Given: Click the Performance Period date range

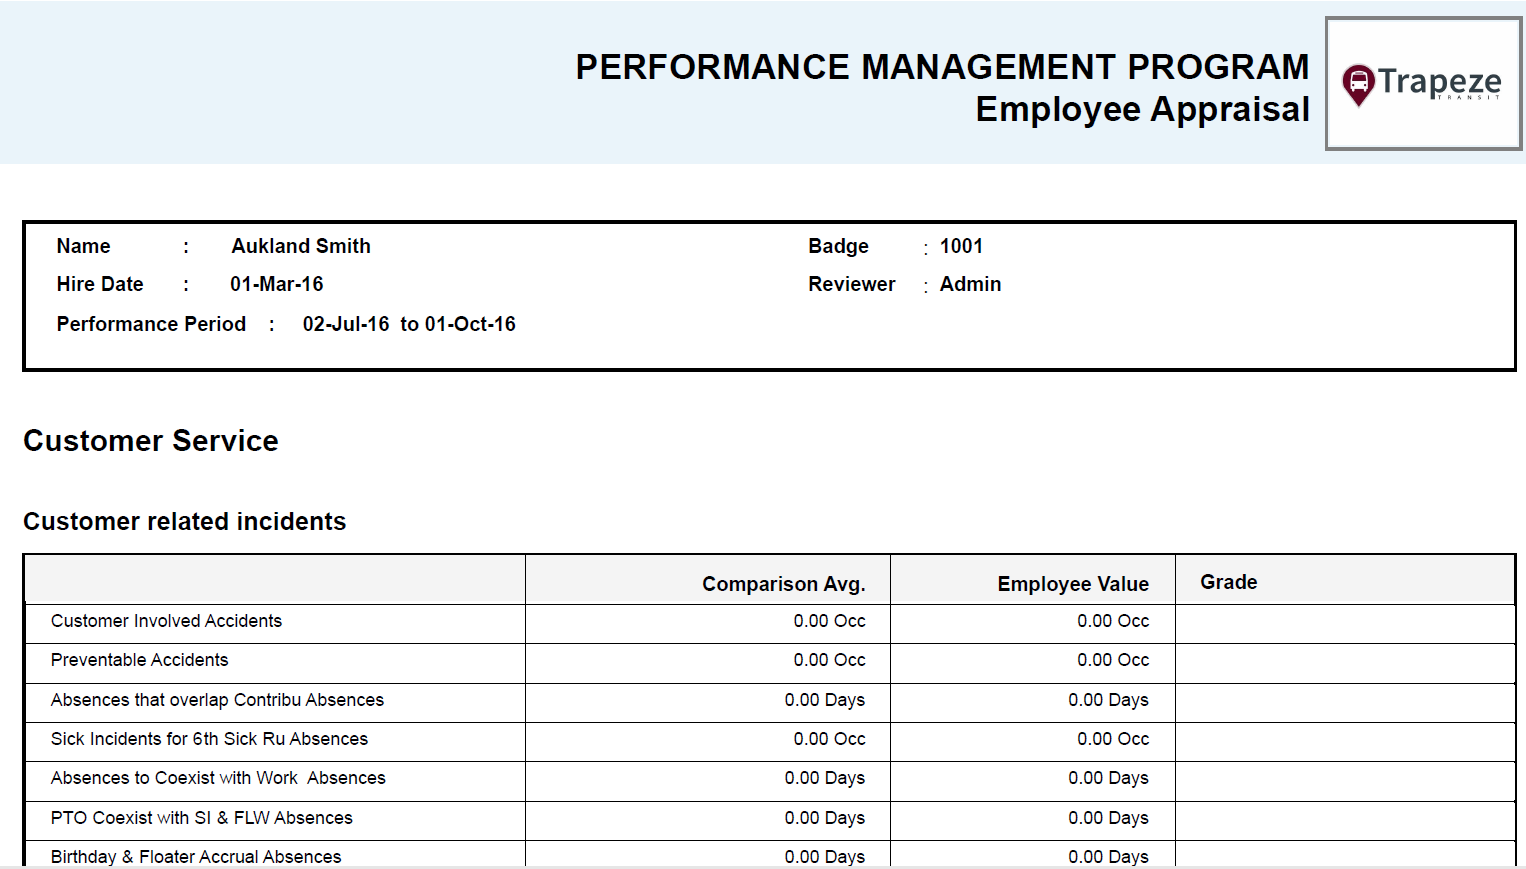Looking at the screenshot, I should click(x=409, y=323).
